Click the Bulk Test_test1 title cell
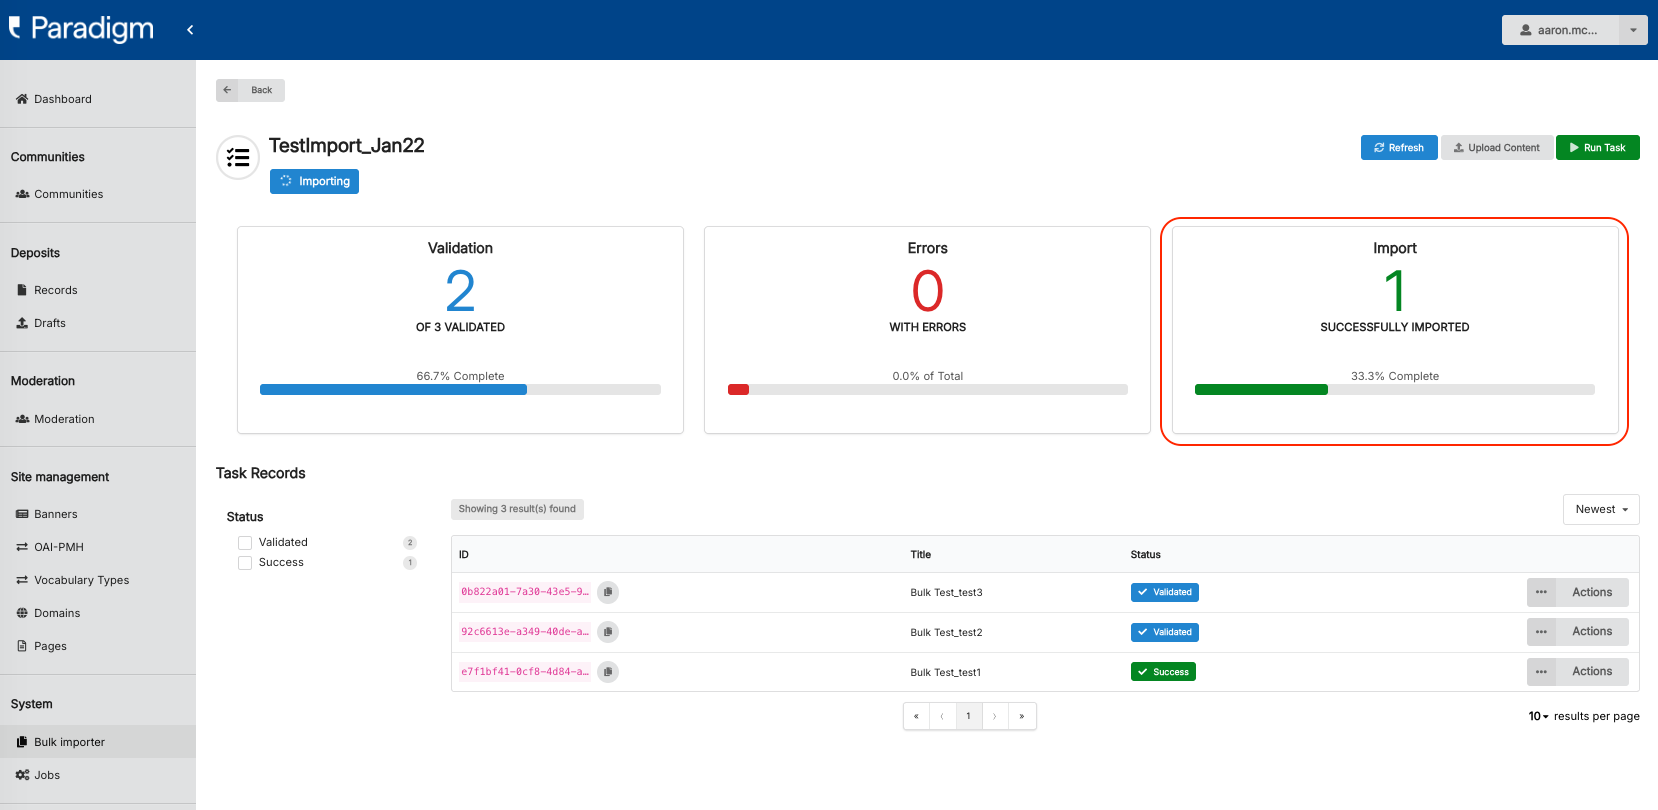The height and width of the screenshot is (810, 1658). click(x=945, y=673)
